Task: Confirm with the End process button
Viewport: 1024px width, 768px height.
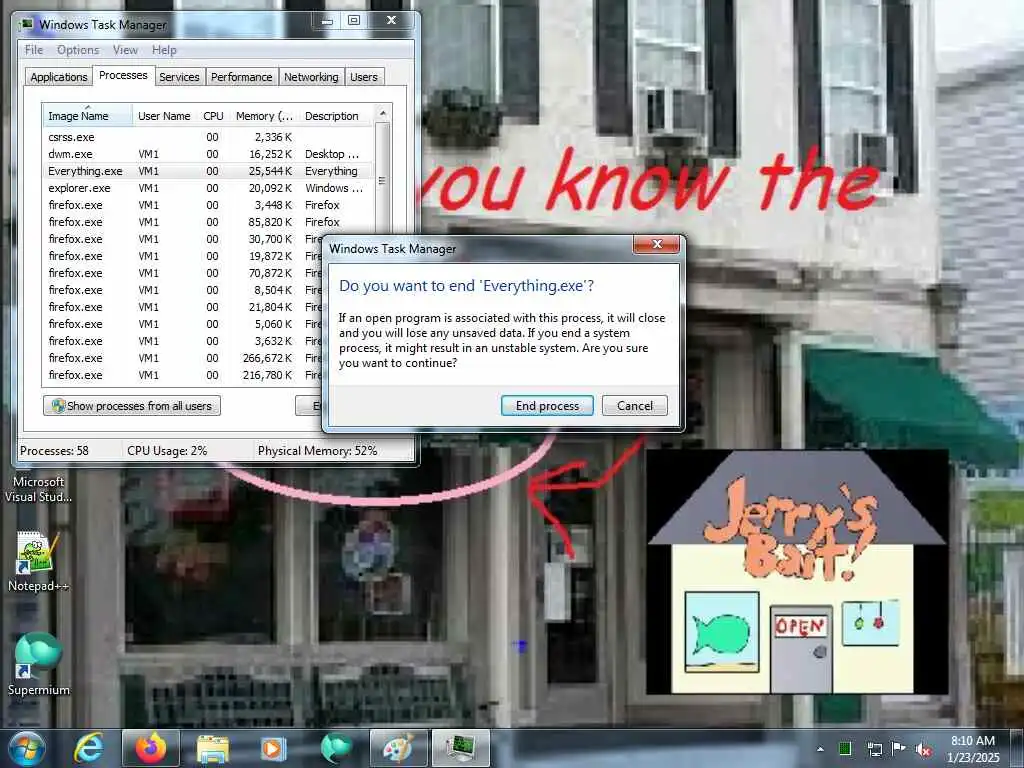Action: [547, 406]
